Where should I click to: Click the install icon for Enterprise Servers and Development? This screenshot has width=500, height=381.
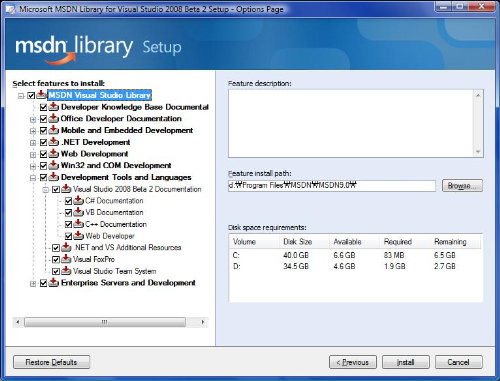(54, 283)
